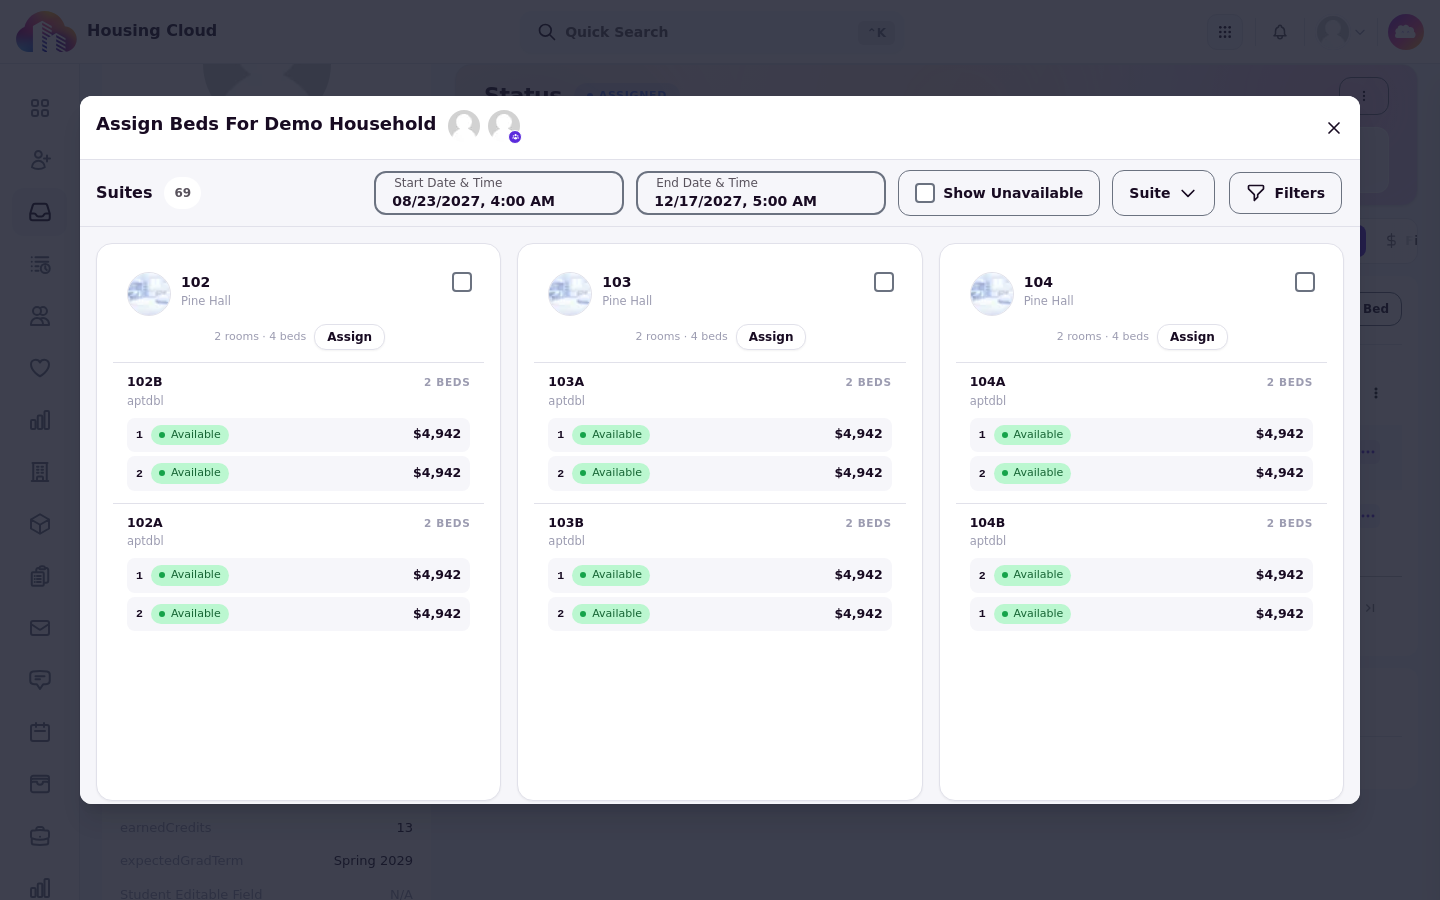Open chat message icon in sidebar
The height and width of the screenshot is (900, 1440).
[40, 680]
